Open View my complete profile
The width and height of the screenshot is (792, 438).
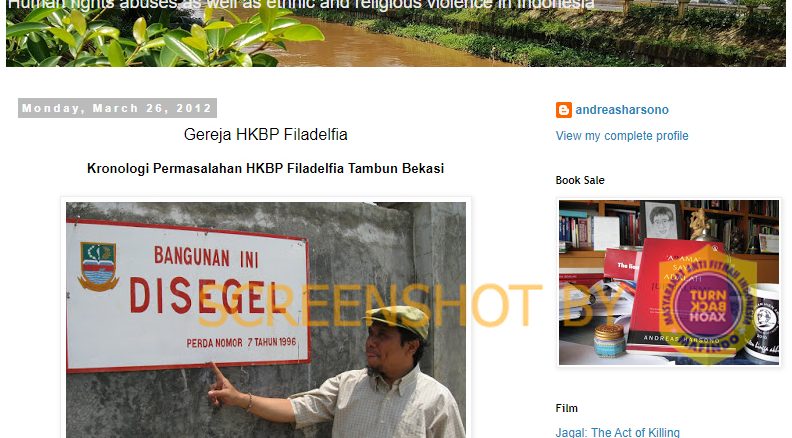coord(622,136)
